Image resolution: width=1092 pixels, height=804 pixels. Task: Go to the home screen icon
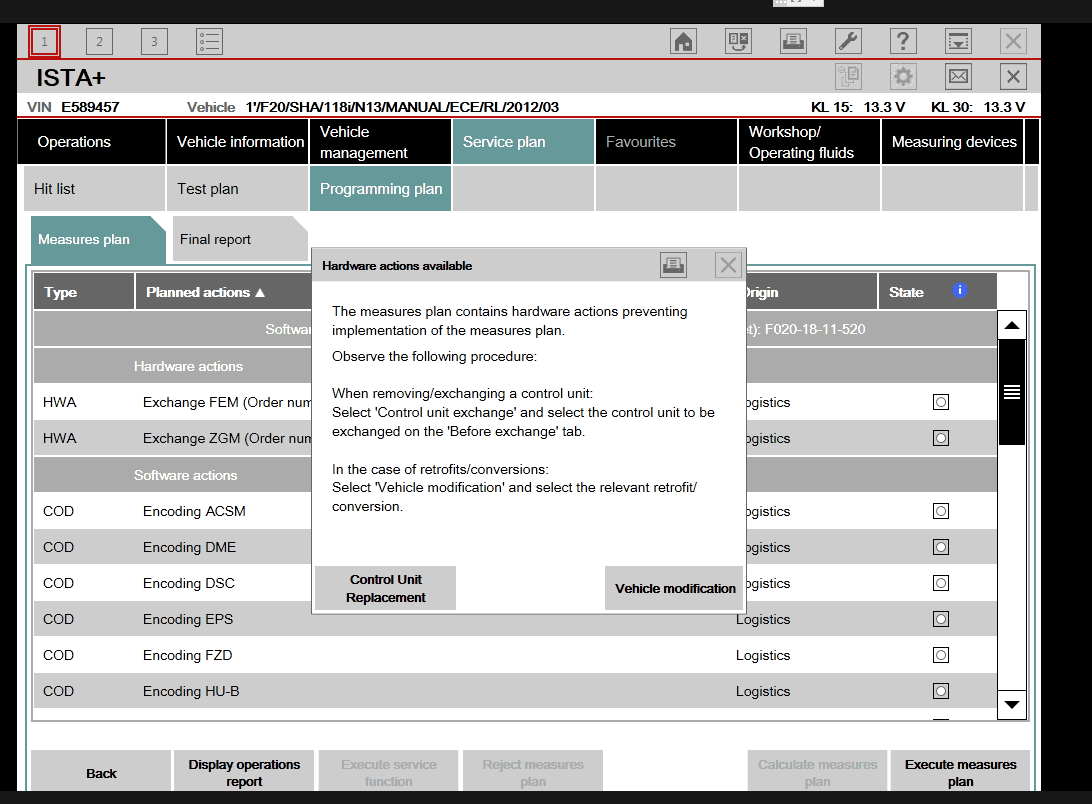pyautogui.click(x=683, y=42)
